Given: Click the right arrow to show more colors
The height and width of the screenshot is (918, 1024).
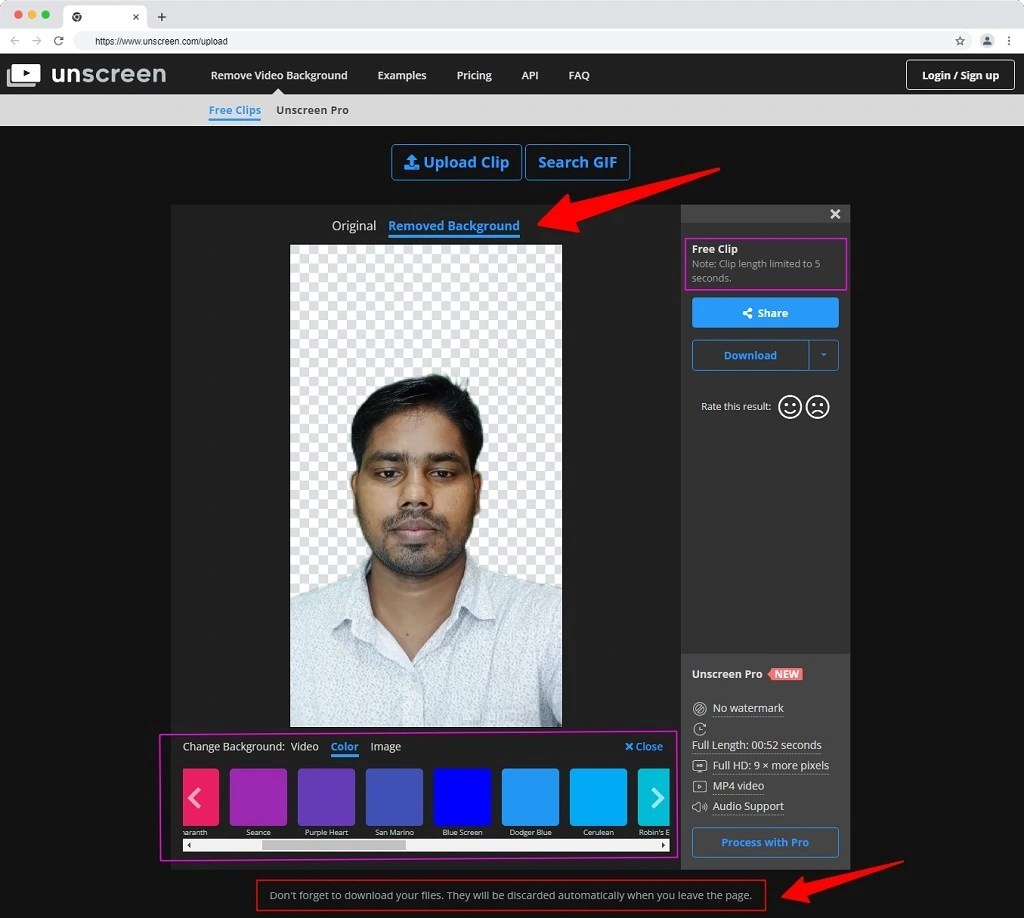Looking at the screenshot, I should [657, 797].
